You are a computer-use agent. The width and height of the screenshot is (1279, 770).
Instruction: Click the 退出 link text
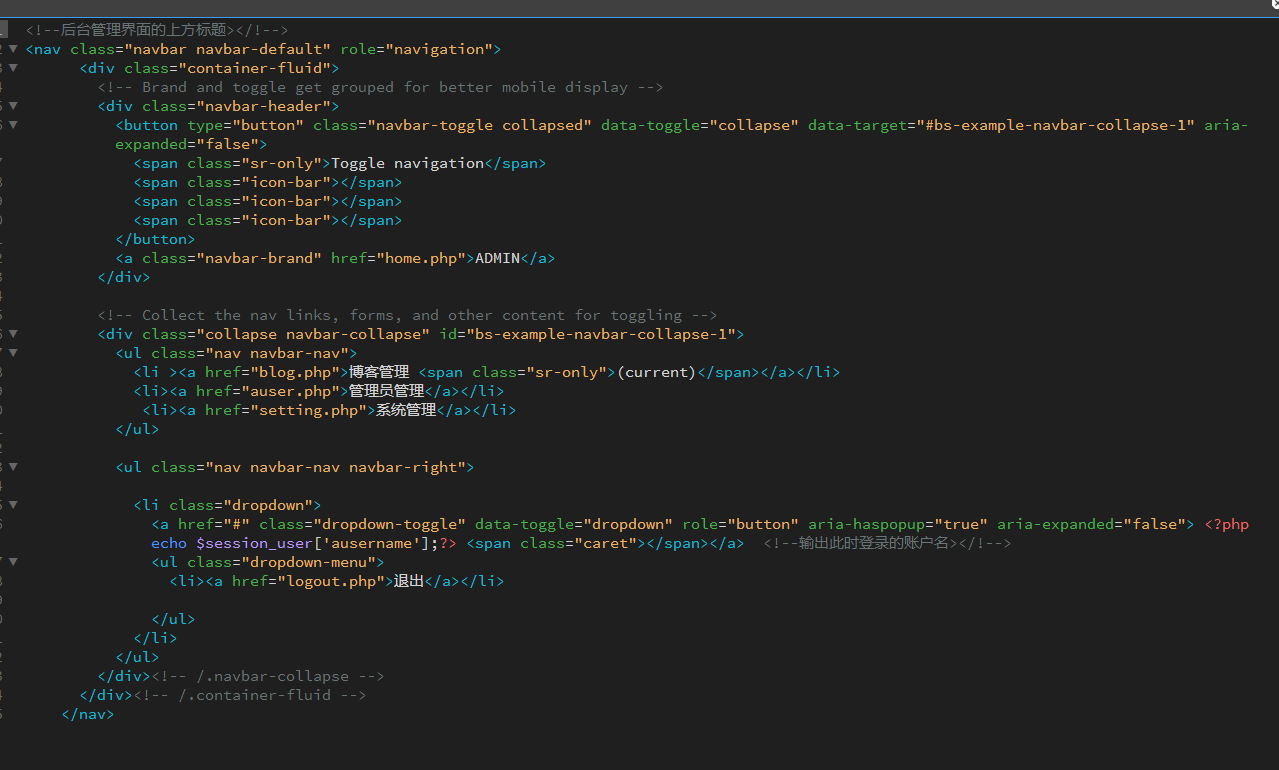(409, 581)
